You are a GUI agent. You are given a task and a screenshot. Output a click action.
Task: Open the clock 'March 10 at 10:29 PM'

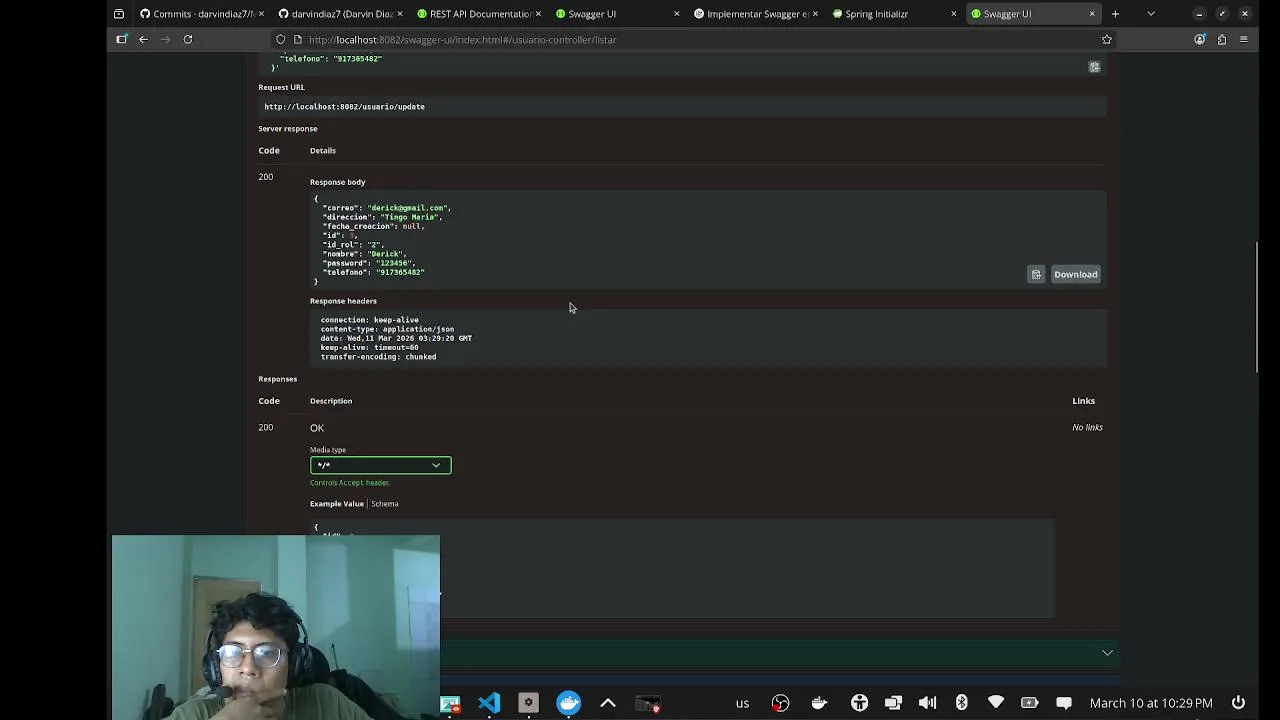[x=1151, y=703]
